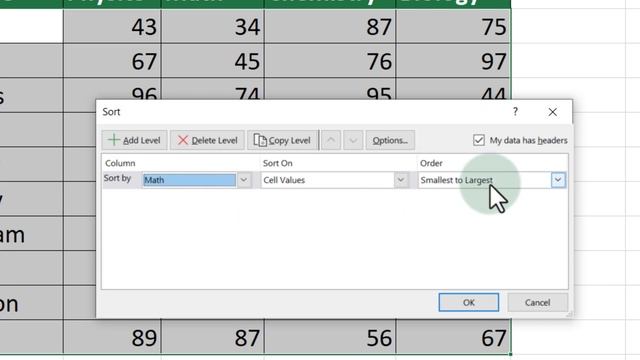640x360 pixels.
Task: Select the Math sort-by column field
Action: pos(189,180)
